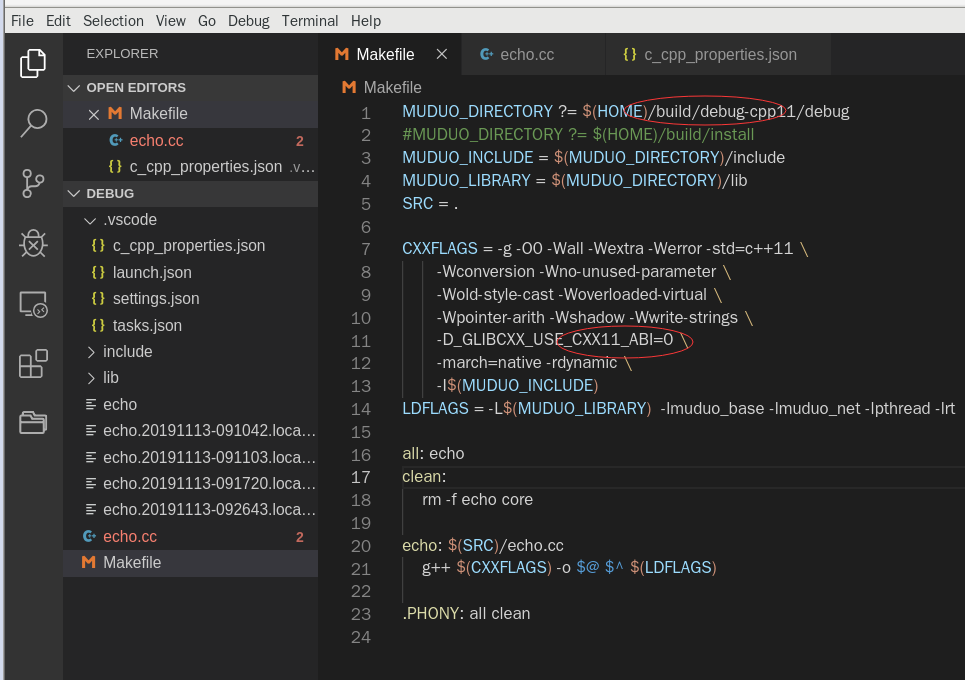Viewport: 965px width, 680px height.
Task: Close the Makefile editor tab
Action: 441,54
